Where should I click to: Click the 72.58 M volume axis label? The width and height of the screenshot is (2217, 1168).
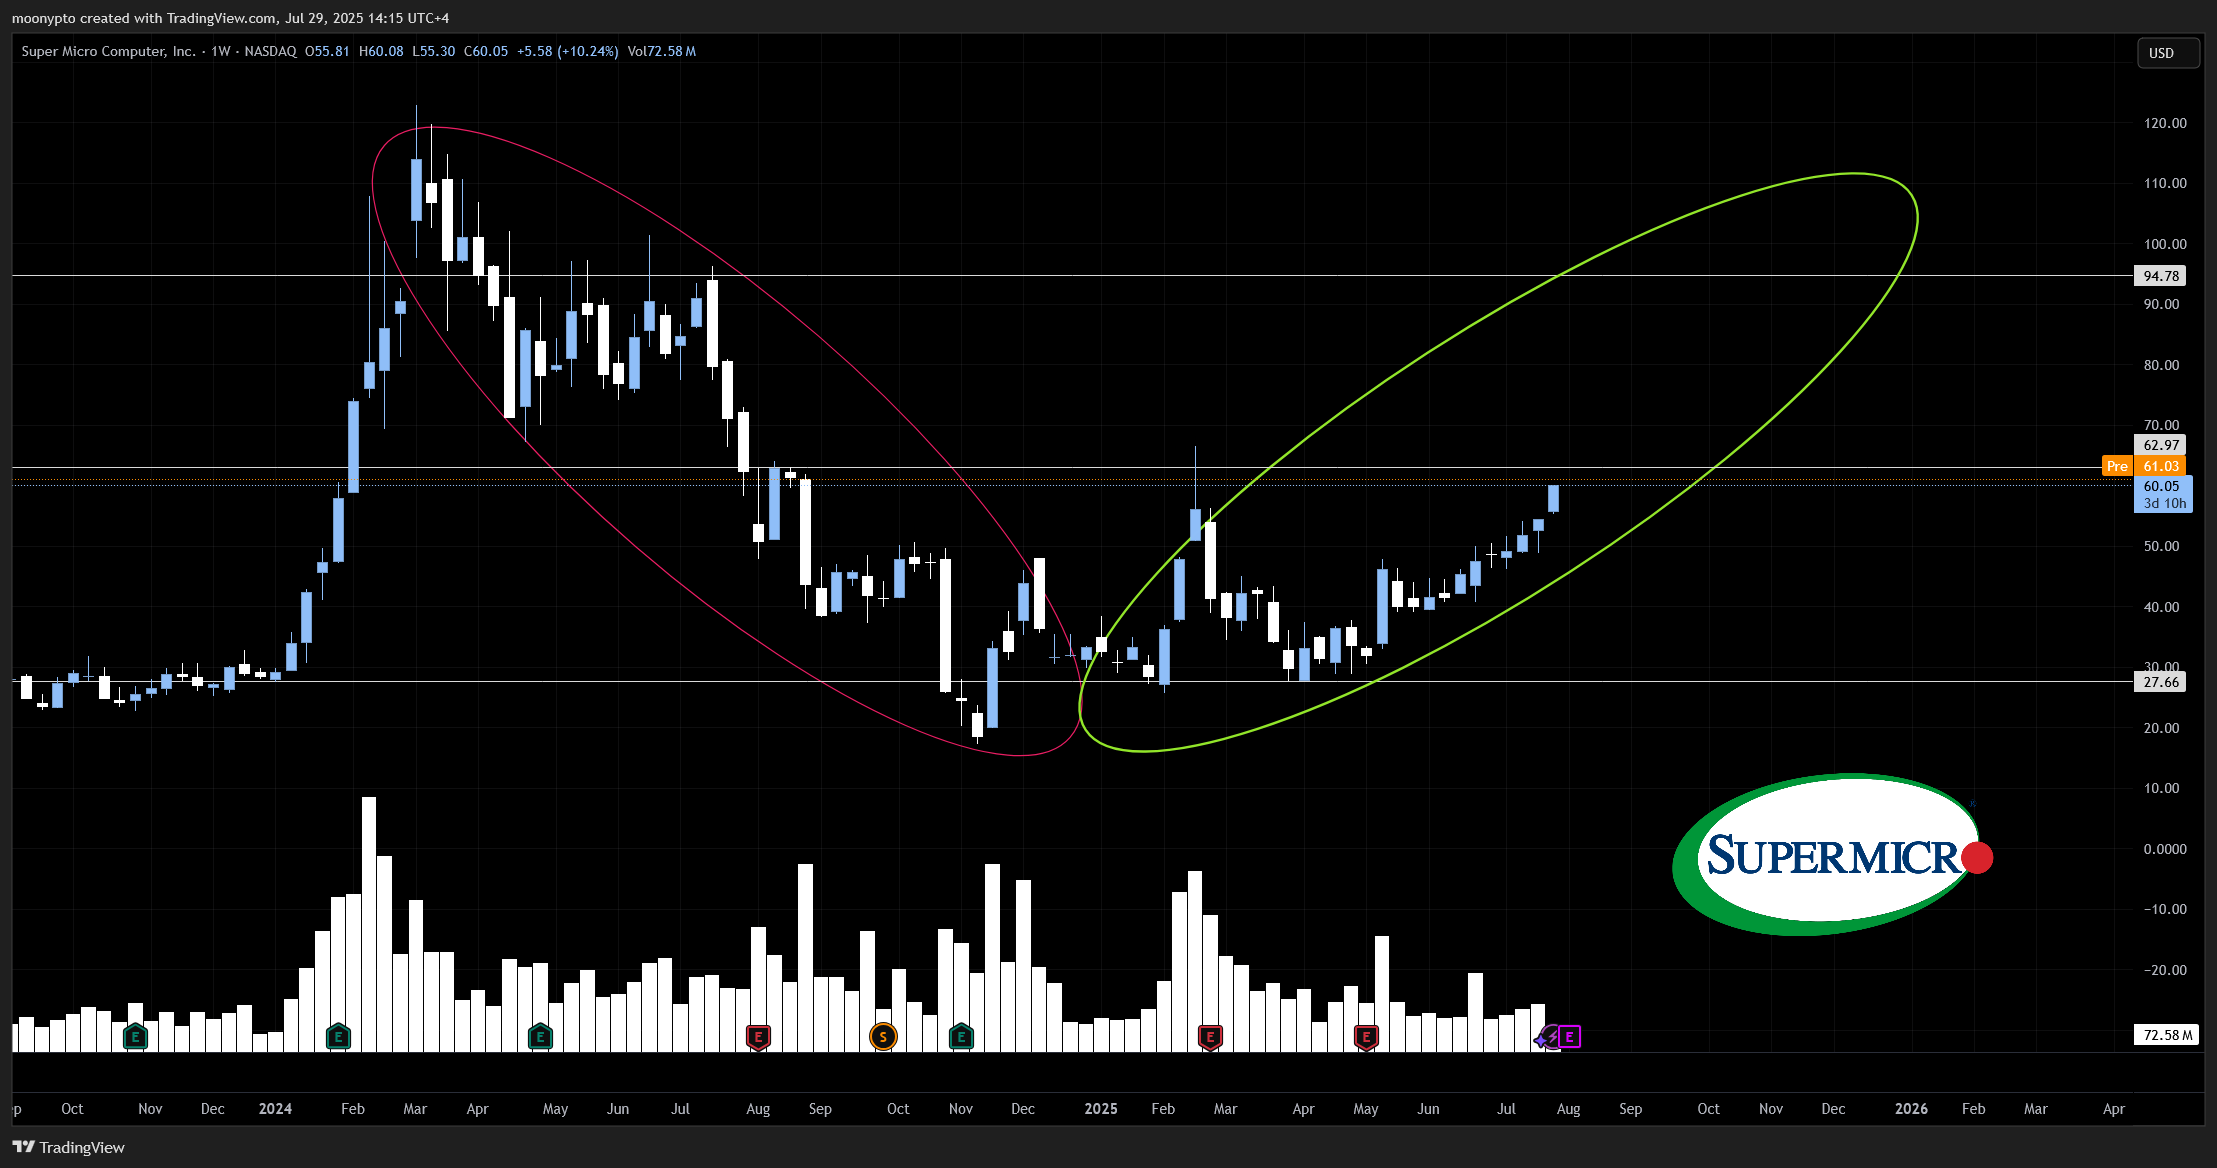coord(2167,1035)
